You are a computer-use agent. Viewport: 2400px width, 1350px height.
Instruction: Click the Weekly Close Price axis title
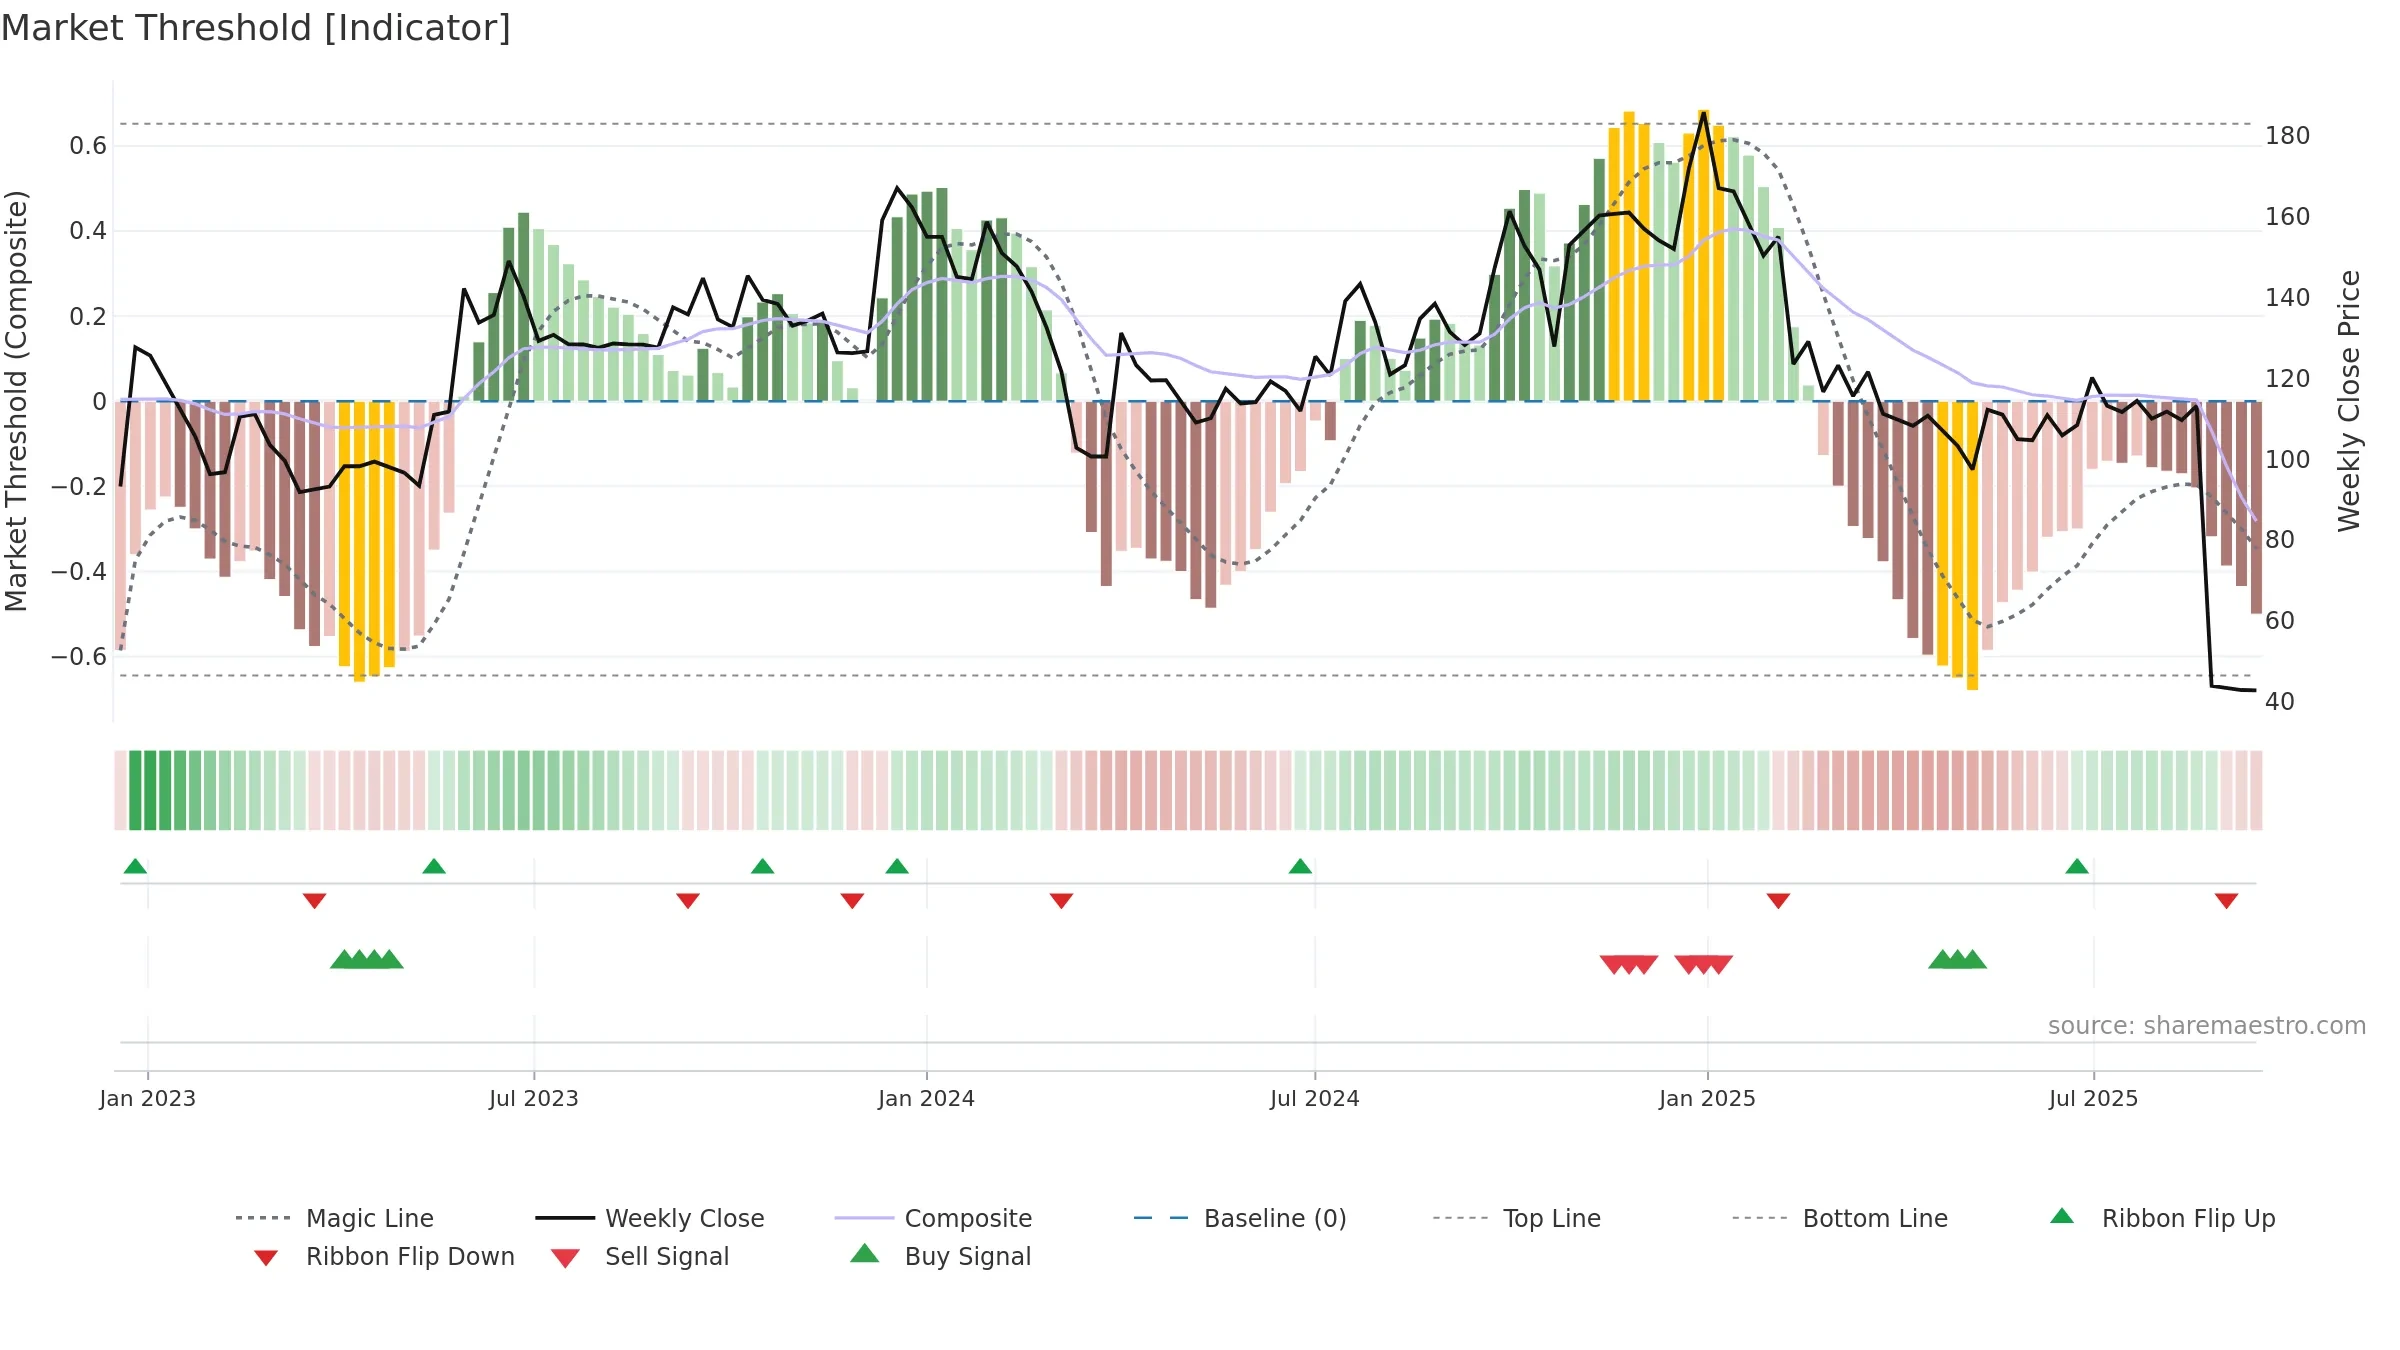(2349, 401)
